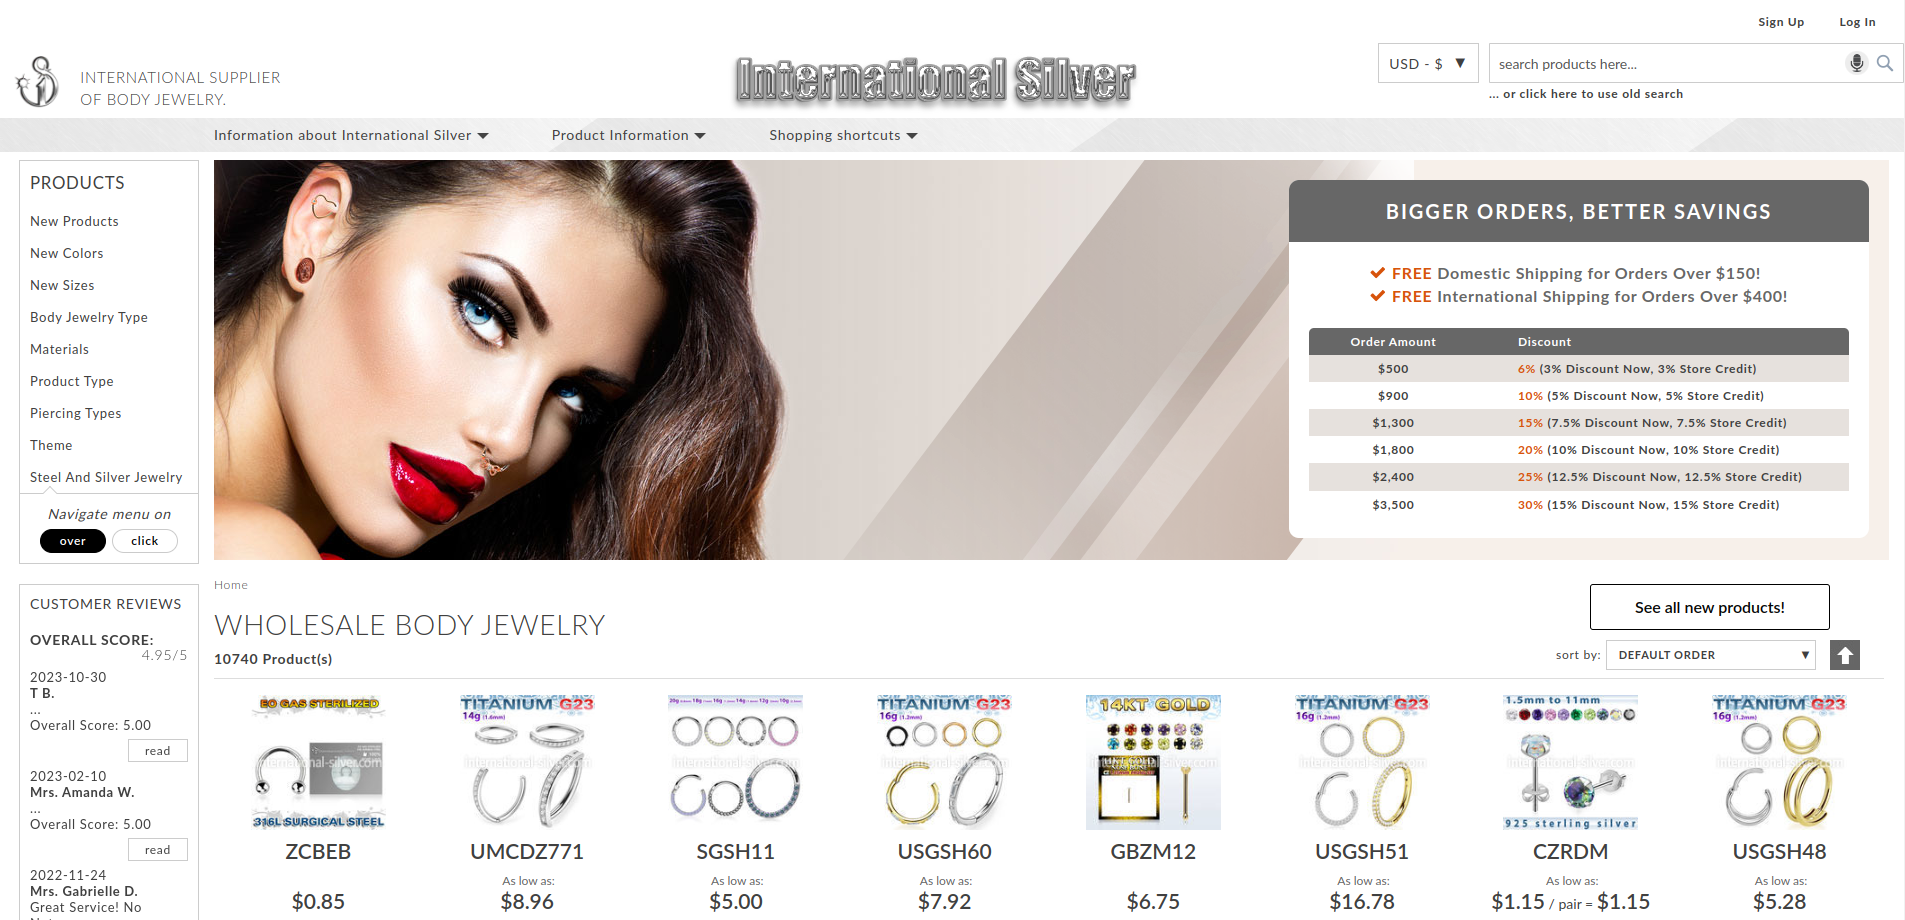Open the USGSH51 product thumbnail
The height and width of the screenshot is (920, 1905).
(x=1362, y=762)
